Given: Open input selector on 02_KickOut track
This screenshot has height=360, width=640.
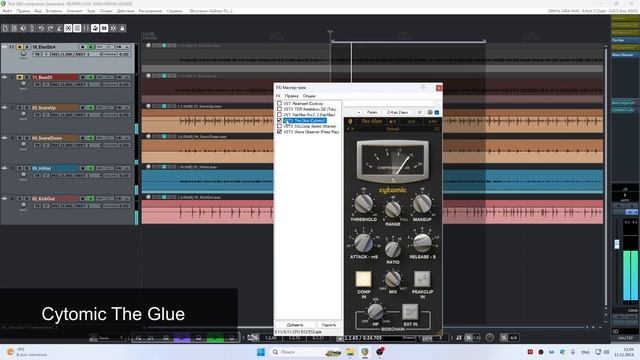Looking at the screenshot, I should tap(76, 206).
